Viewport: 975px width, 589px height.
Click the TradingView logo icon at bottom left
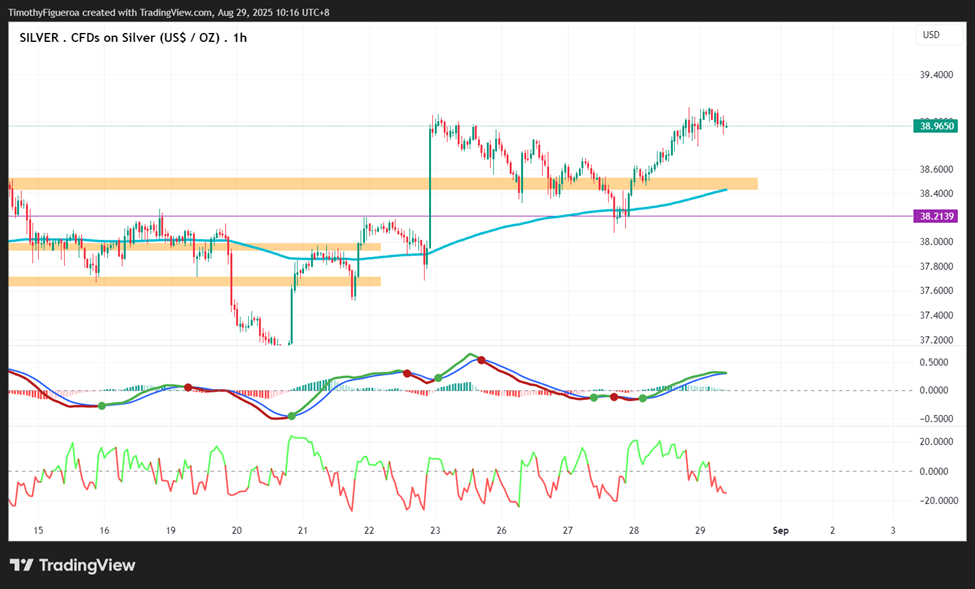coord(21,565)
